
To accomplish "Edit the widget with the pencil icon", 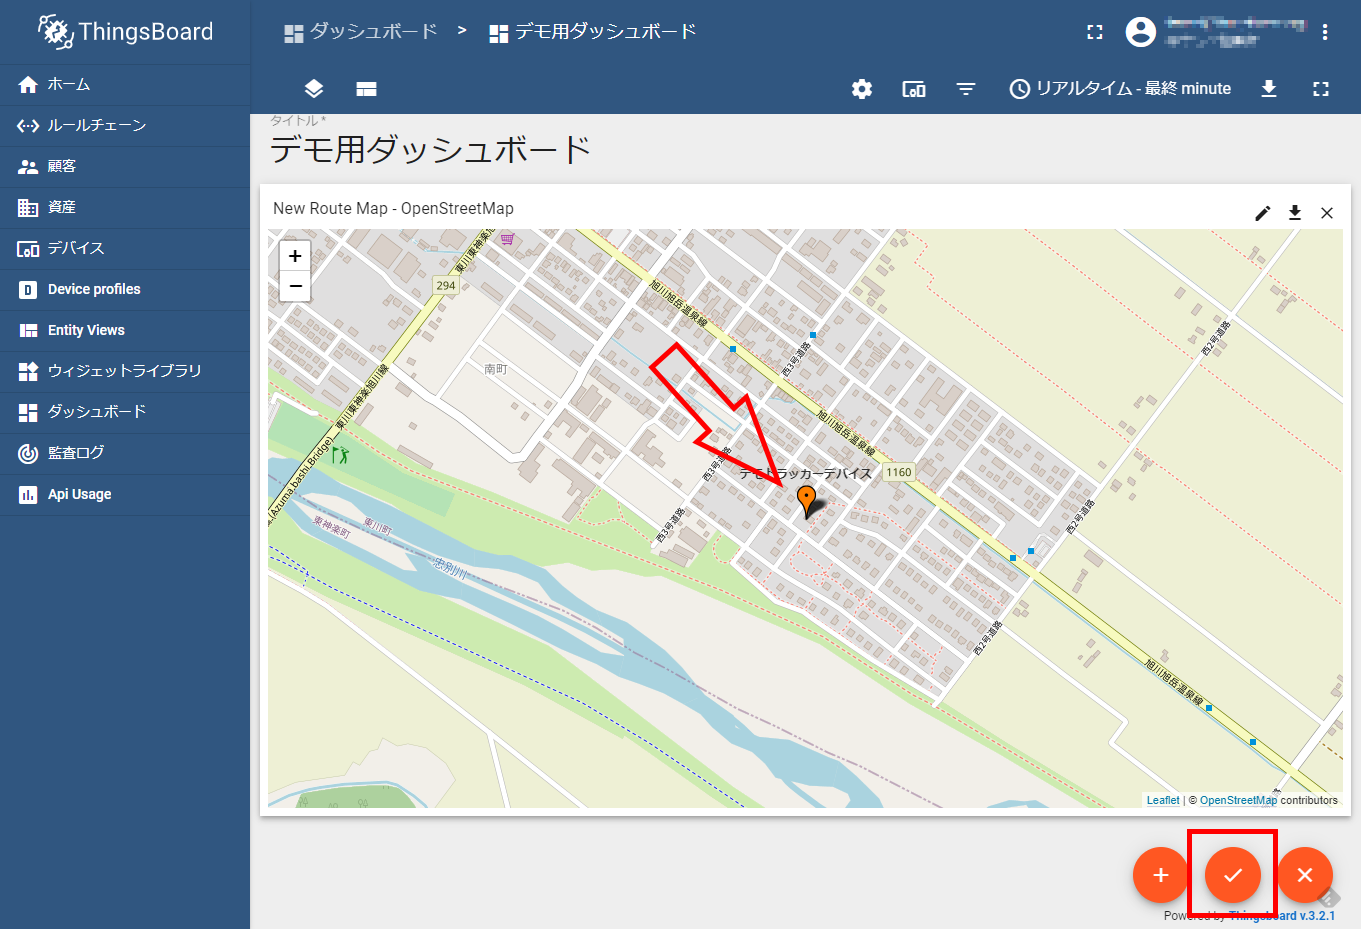I will [x=1263, y=213].
